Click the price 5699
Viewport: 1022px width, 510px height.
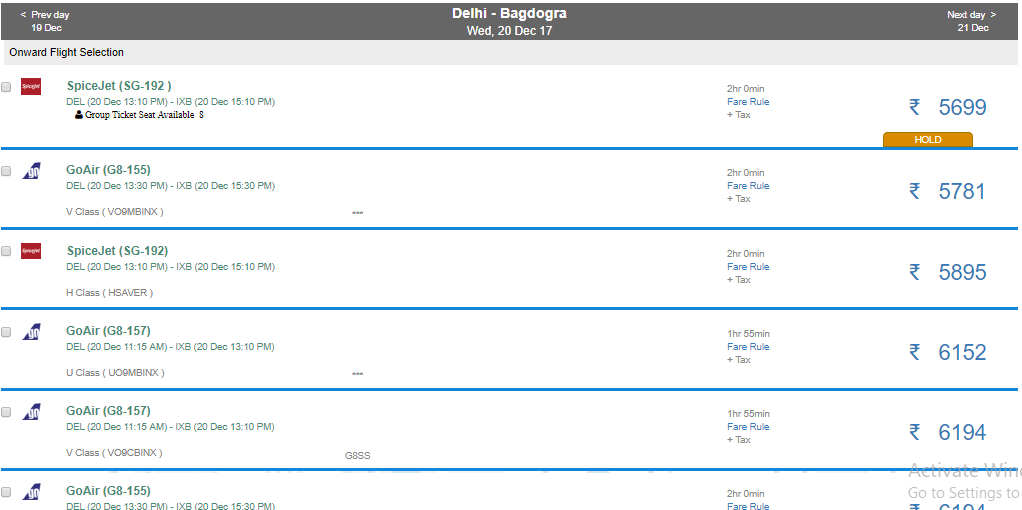pos(962,107)
